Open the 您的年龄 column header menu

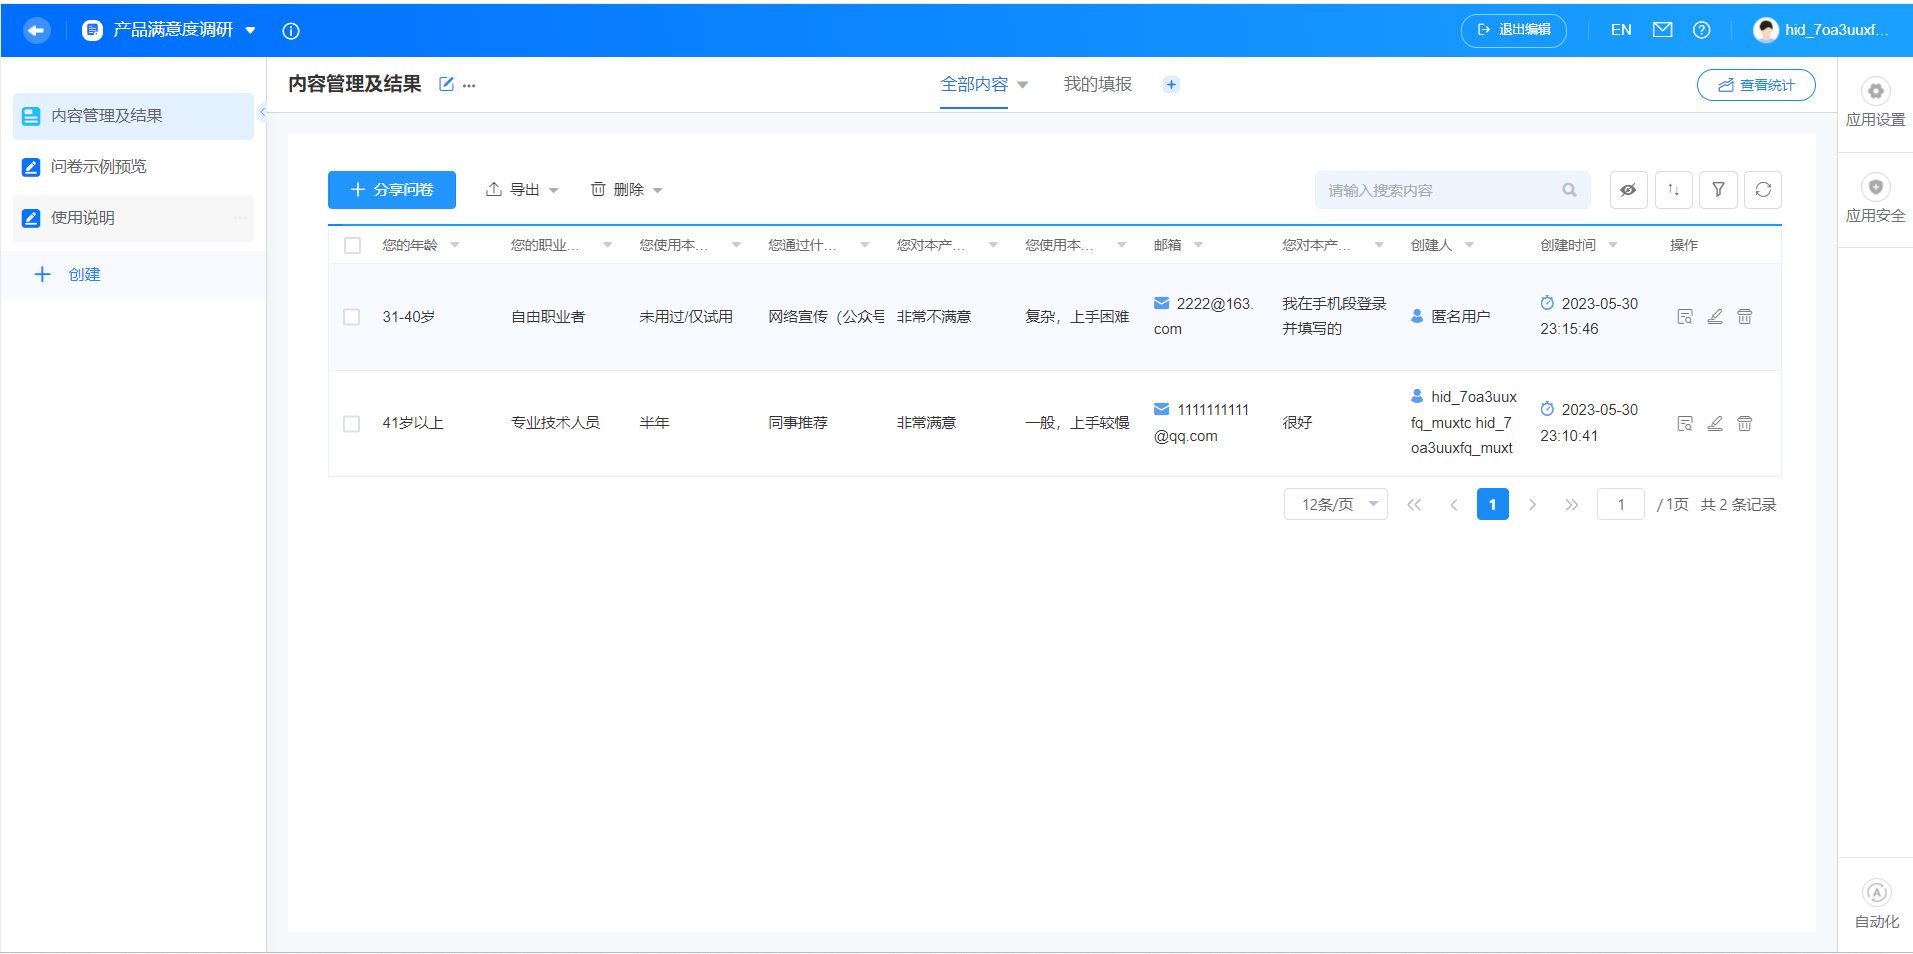(x=455, y=246)
